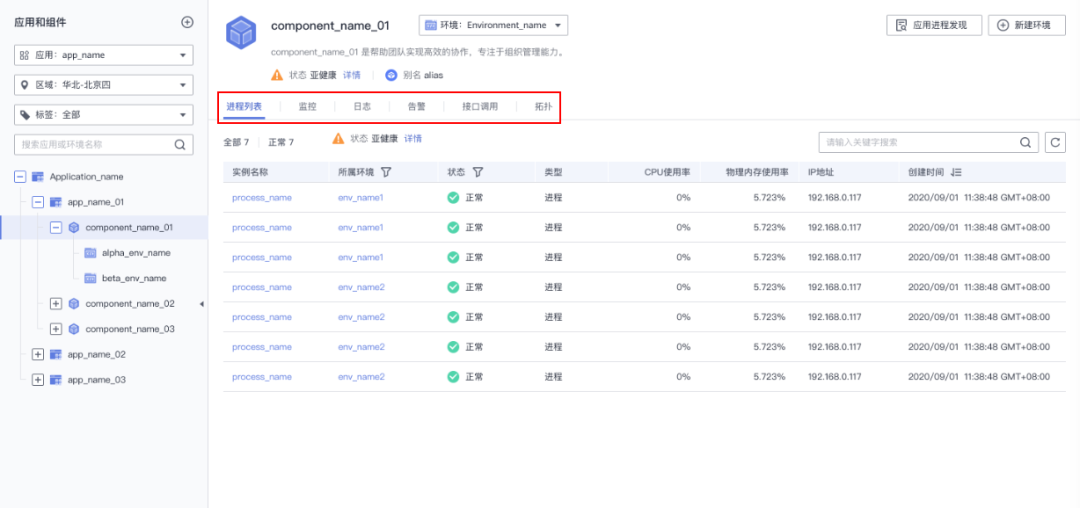Expand the app_name_02 tree node
The image size is (1080, 508).
point(39,354)
